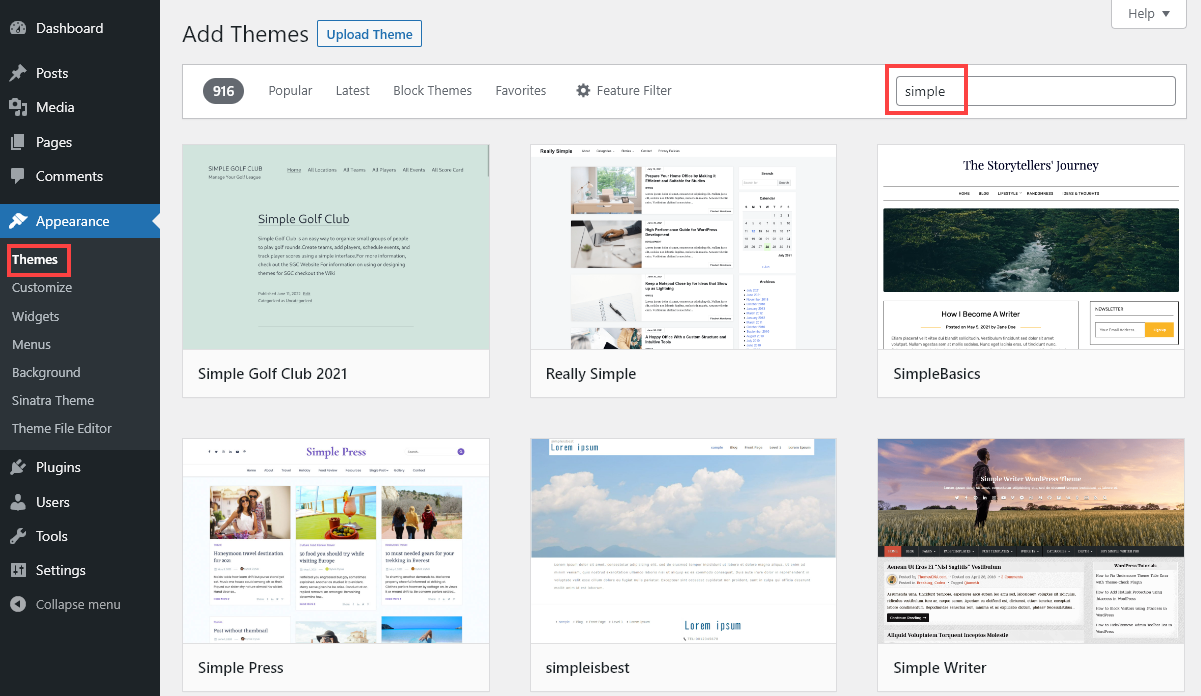The height and width of the screenshot is (696, 1201).
Task: Select Customize in the Appearance menu
Action: (x=41, y=288)
